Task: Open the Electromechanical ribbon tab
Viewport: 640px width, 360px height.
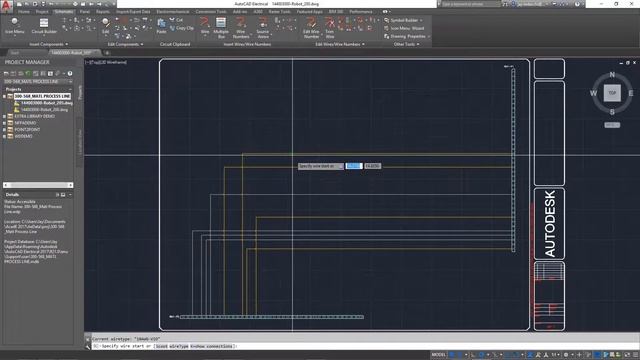Action: (x=173, y=11)
